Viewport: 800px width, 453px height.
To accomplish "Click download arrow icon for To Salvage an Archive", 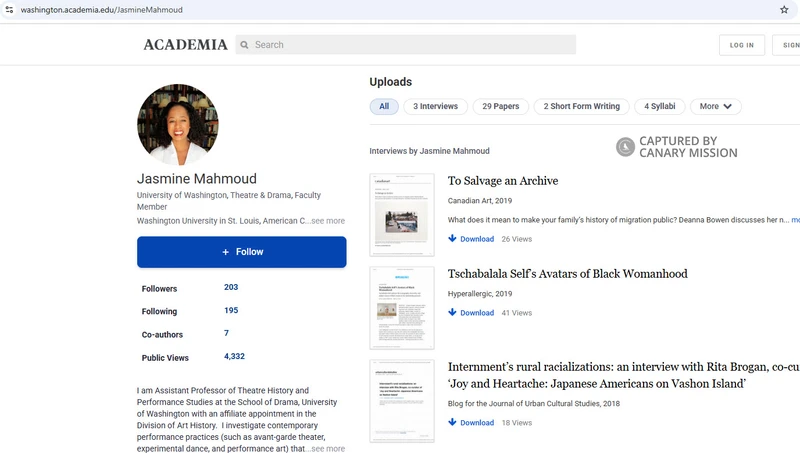I will point(452,238).
